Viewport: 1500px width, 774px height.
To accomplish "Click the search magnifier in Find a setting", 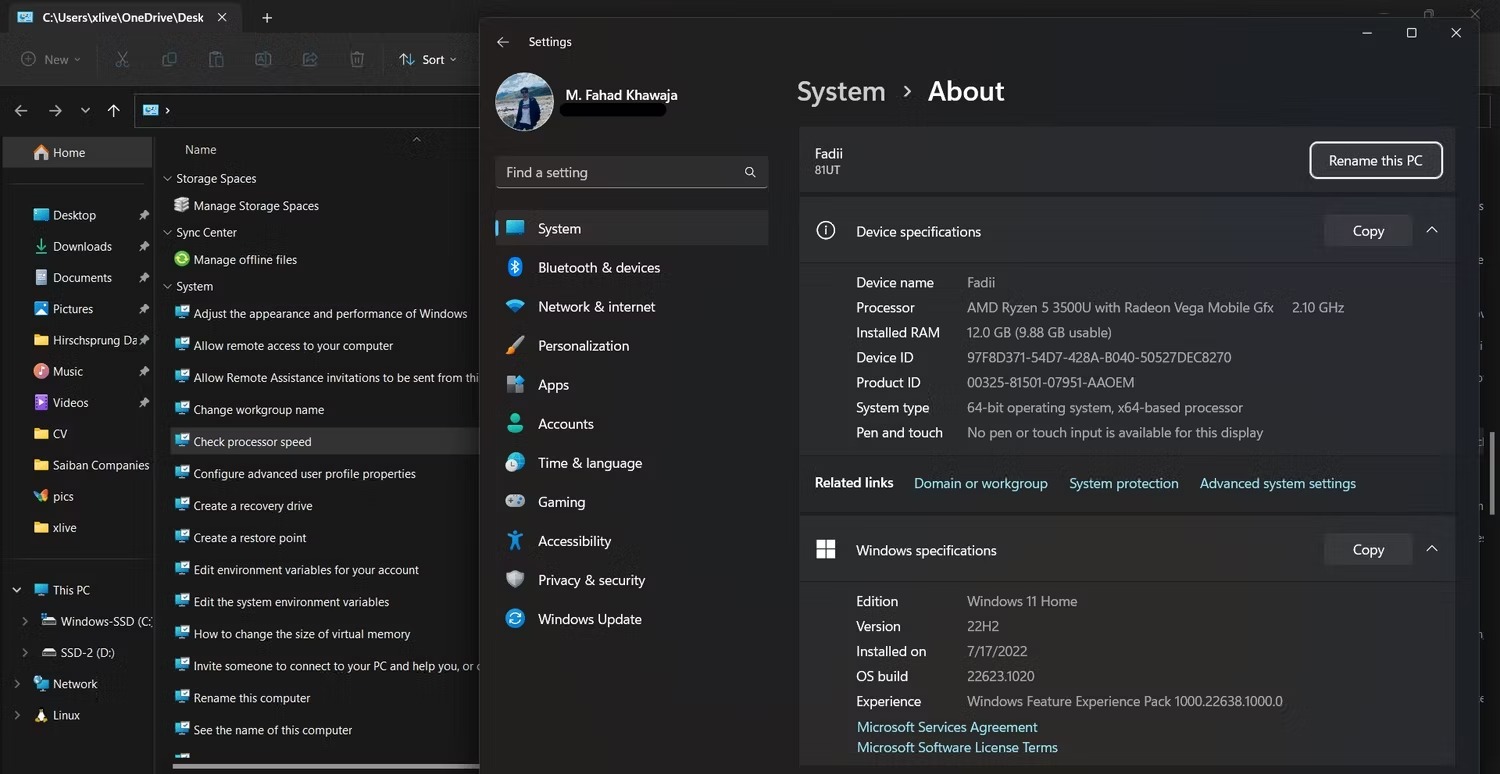I will pyautogui.click(x=750, y=172).
